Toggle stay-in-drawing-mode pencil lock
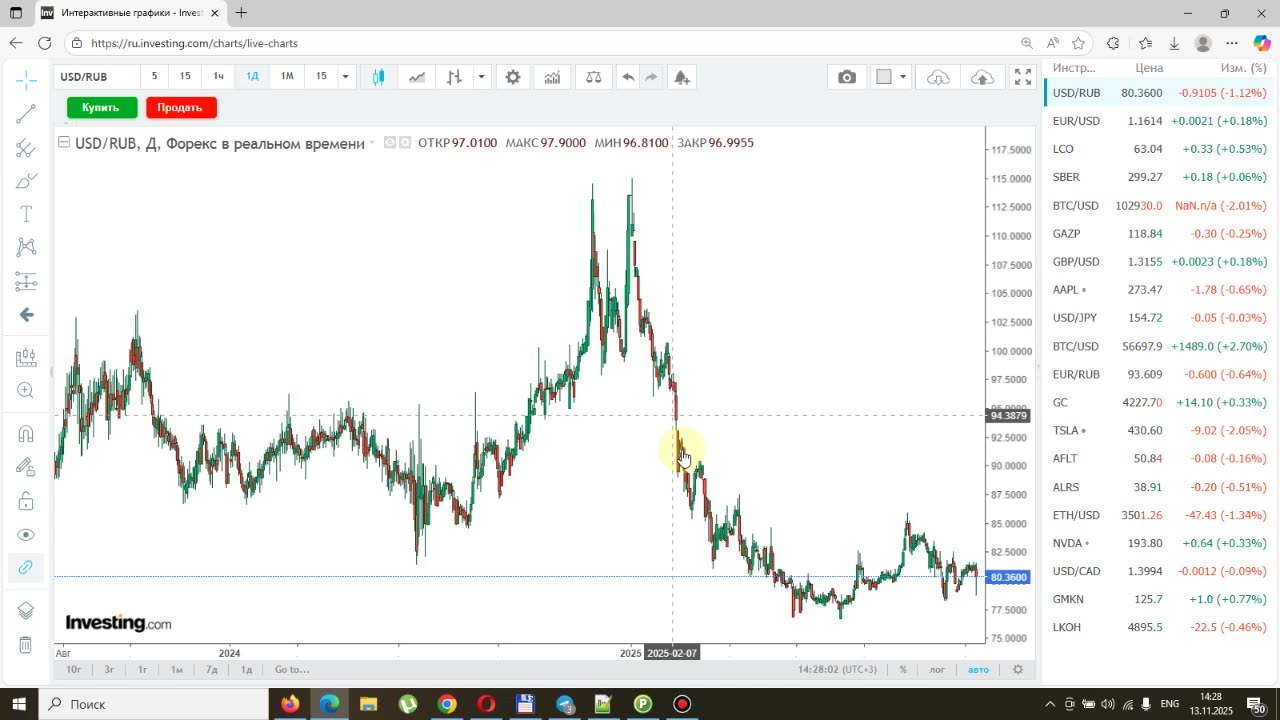The width and height of the screenshot is (1280, 720). click(26, 467)
